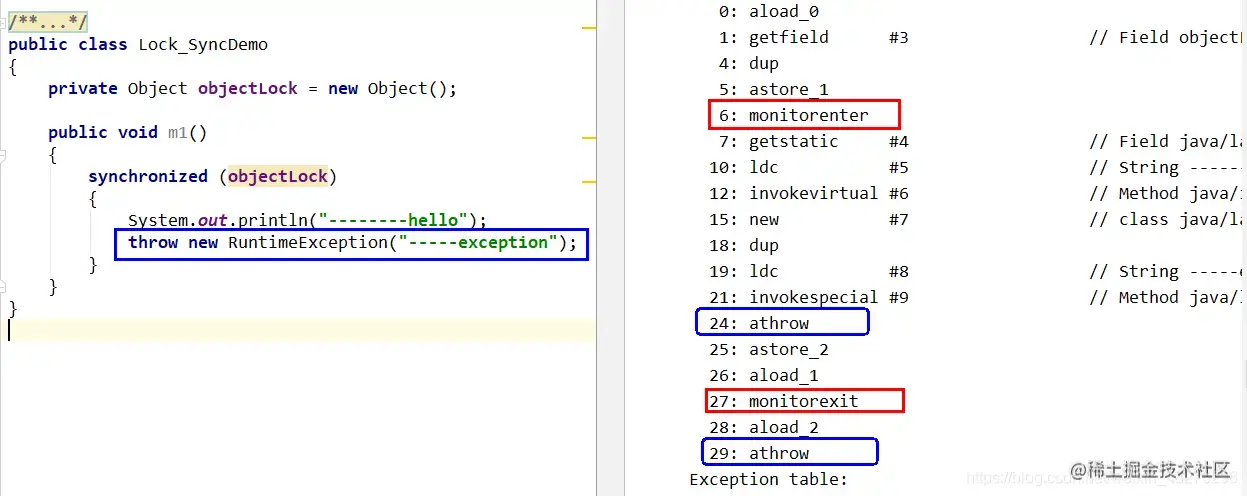The image size is (1247, 496).
Task: Click bytecode line '18: dup'
Action: pos(744,245)
